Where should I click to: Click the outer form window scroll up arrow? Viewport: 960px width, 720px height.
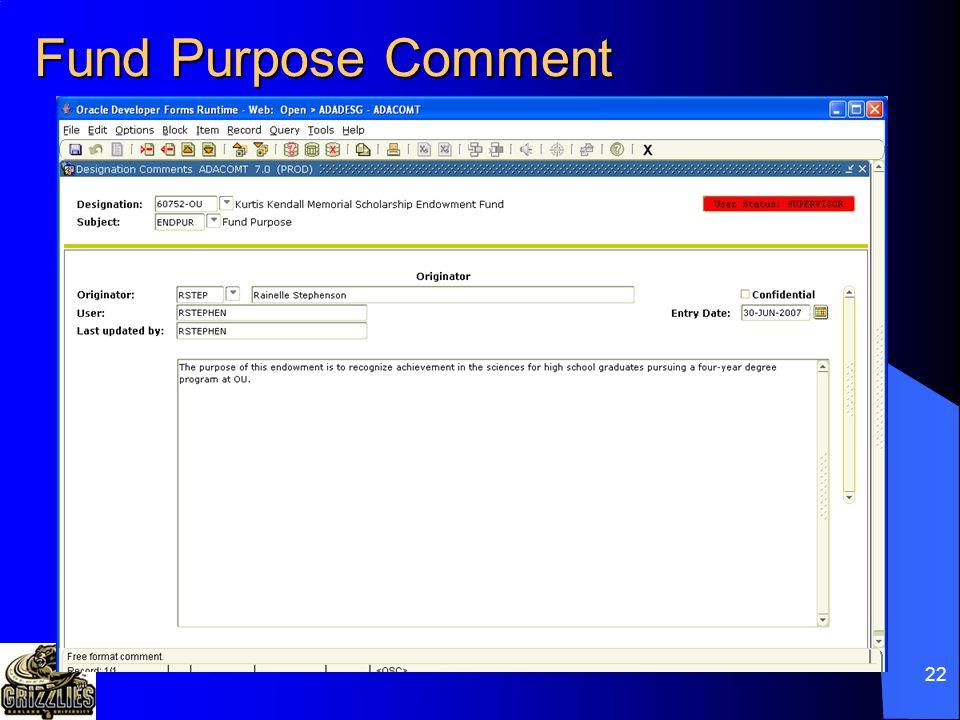(x=879, y=167)
